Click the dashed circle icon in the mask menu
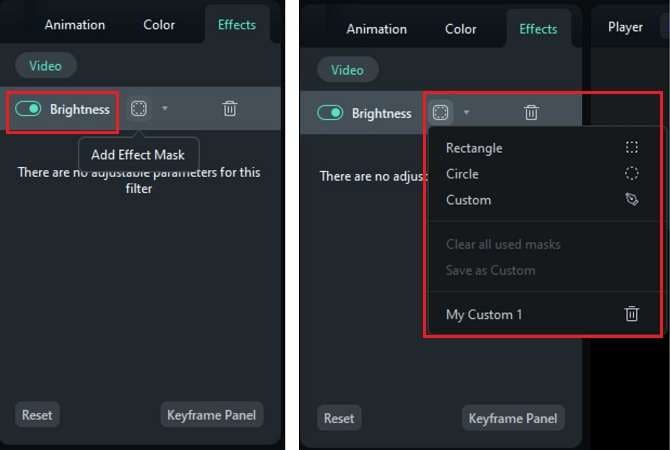 tap(632, 174)
